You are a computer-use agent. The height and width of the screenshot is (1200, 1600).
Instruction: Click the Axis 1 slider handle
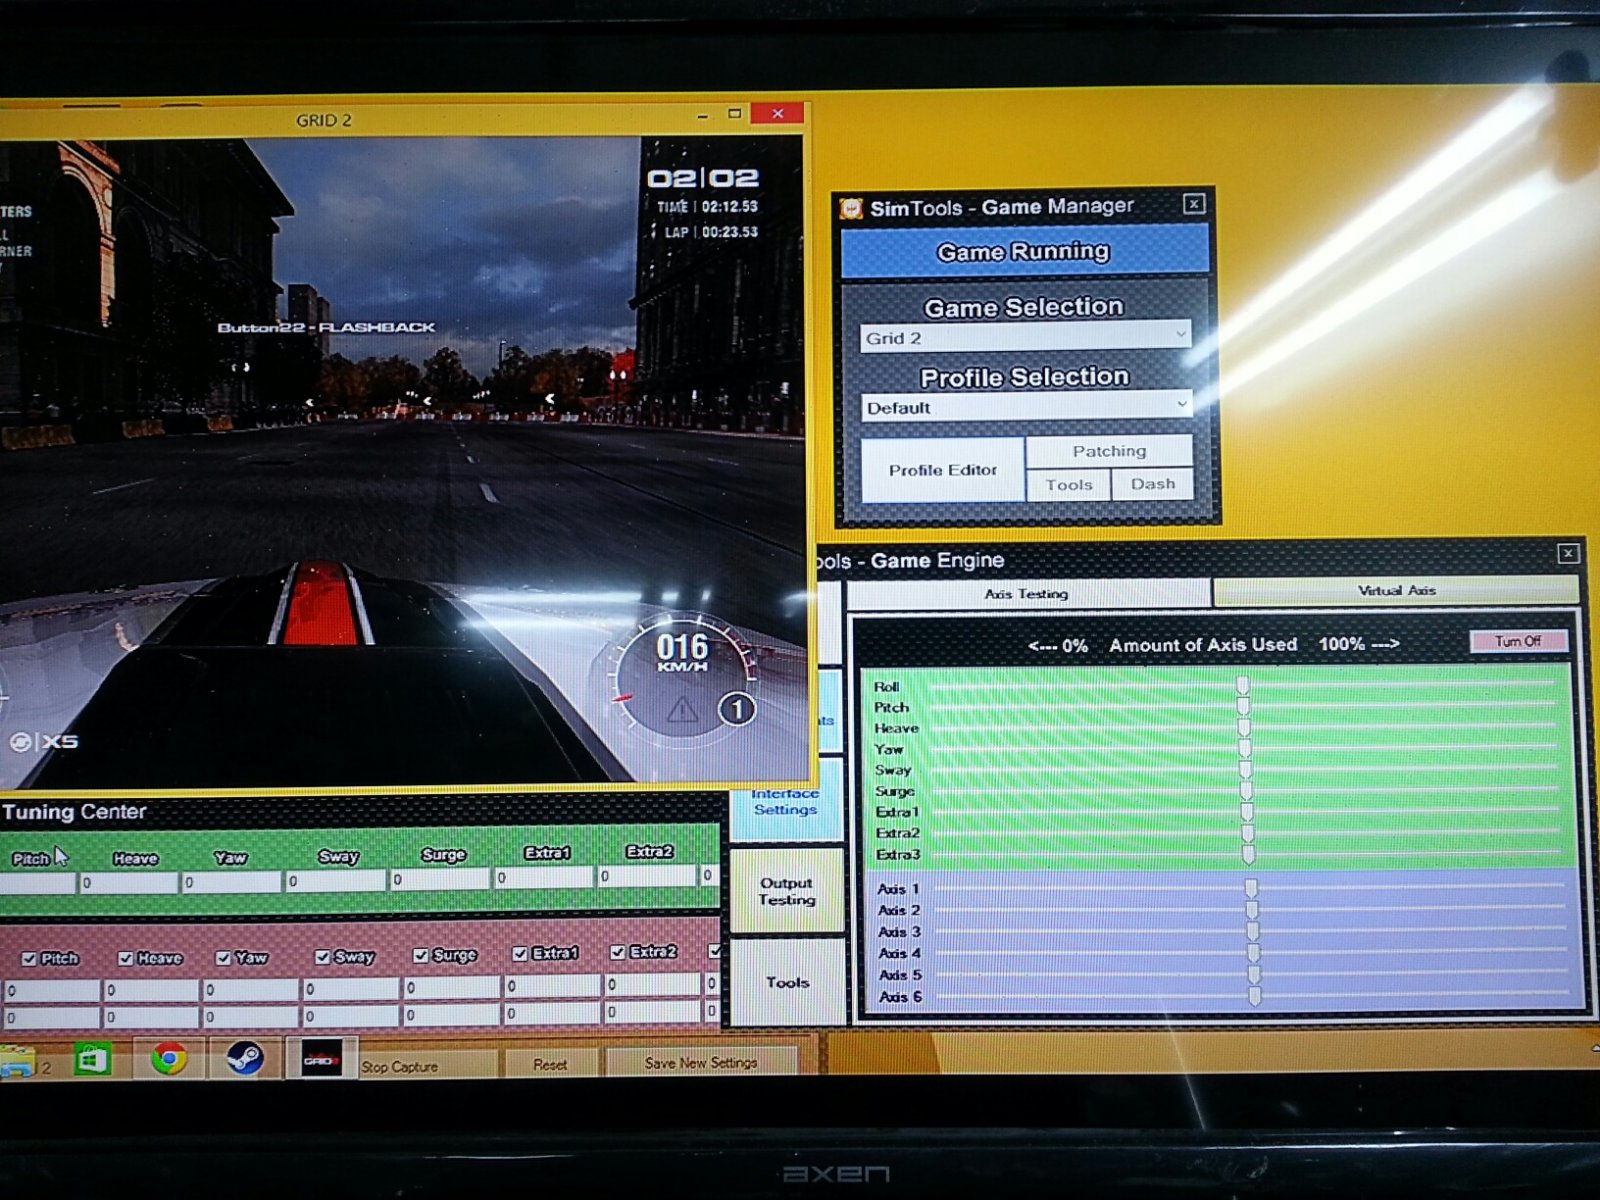pyautogui.click(x=1251, y=888)
